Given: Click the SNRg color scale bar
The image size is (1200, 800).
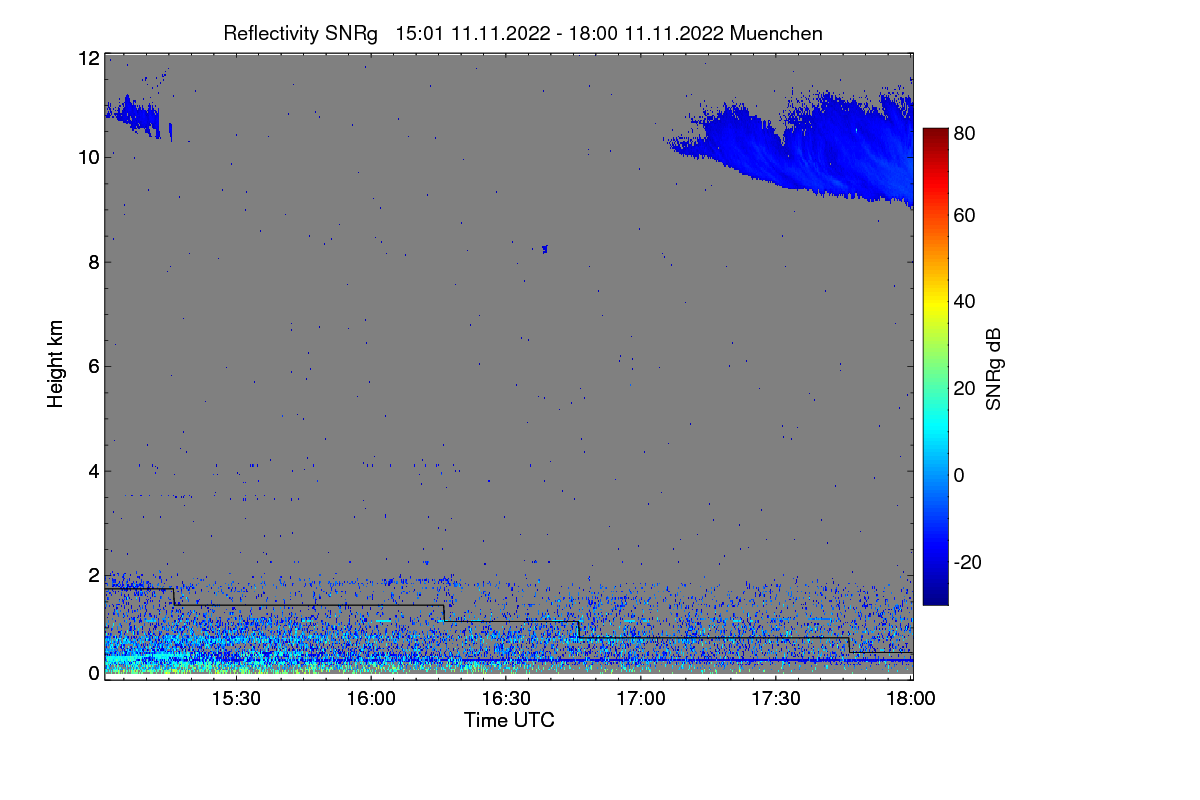Looking at the screenshot, I should pos(935,366).
